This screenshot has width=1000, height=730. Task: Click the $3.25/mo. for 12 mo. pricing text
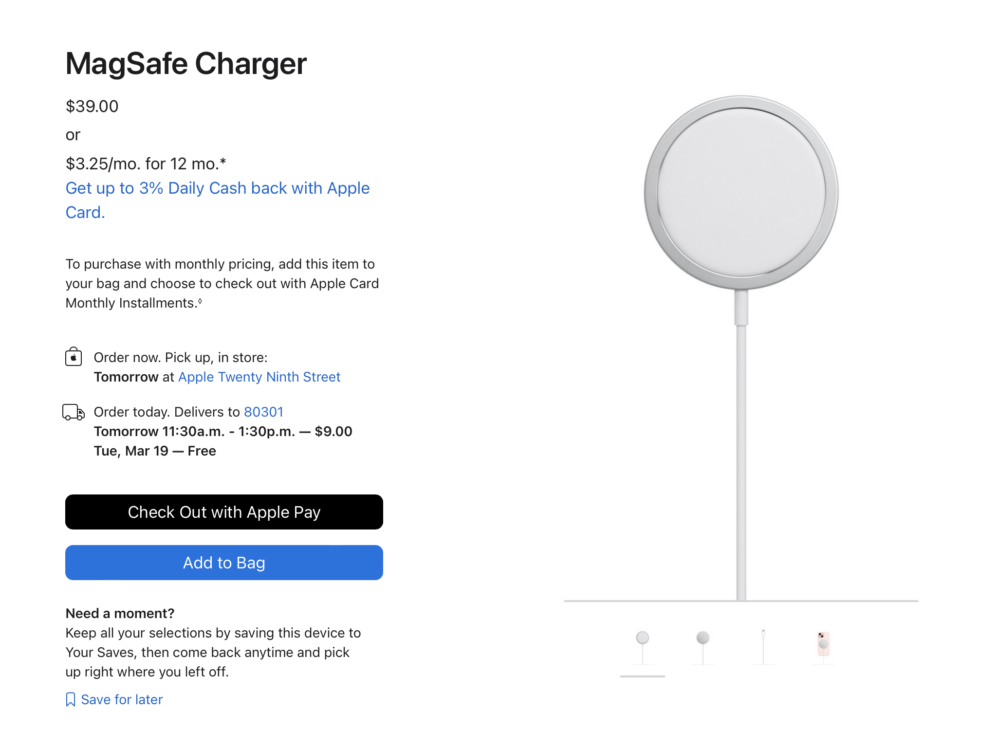[x=146, y=163]
